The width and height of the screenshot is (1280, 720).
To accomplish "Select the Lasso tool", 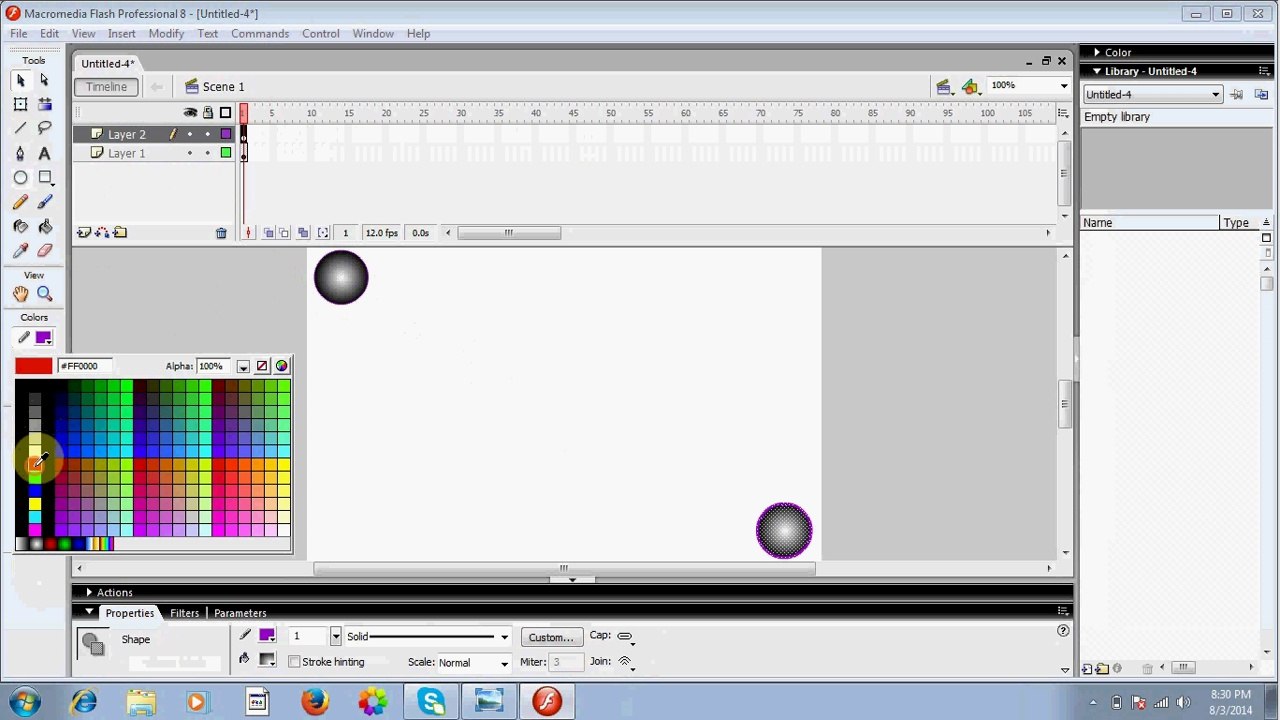I will tap(44, 128).
